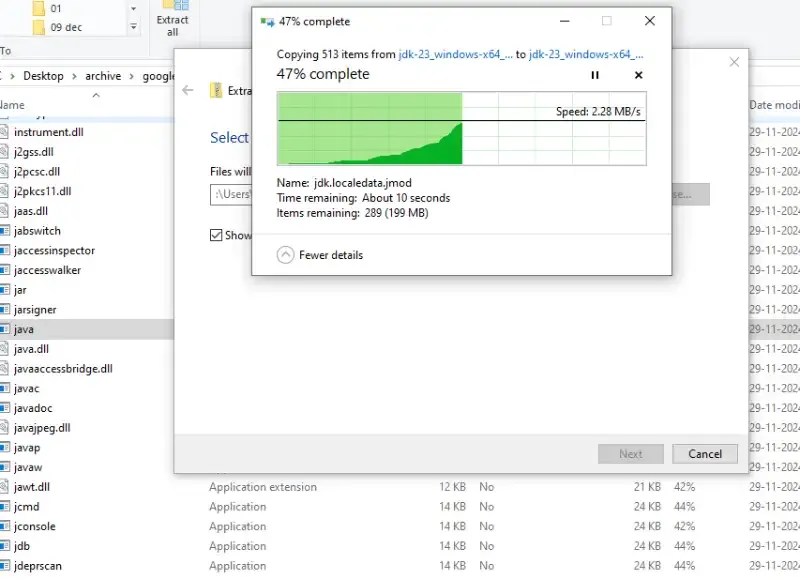Open chevron dropdown after archive breadcrumb
Screen dimensions: 800x579
(x=132, y=77)
